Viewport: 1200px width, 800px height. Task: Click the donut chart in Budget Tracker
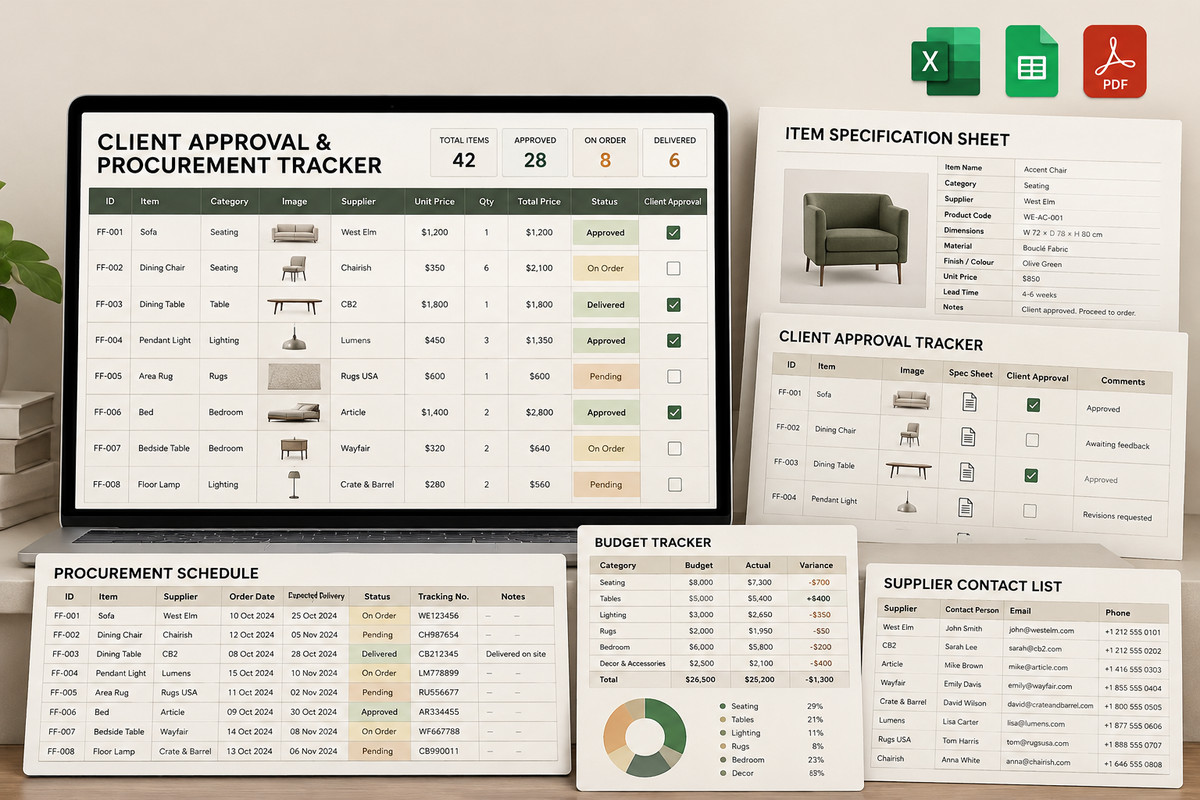pyautogui.click(x=644, y=738)
